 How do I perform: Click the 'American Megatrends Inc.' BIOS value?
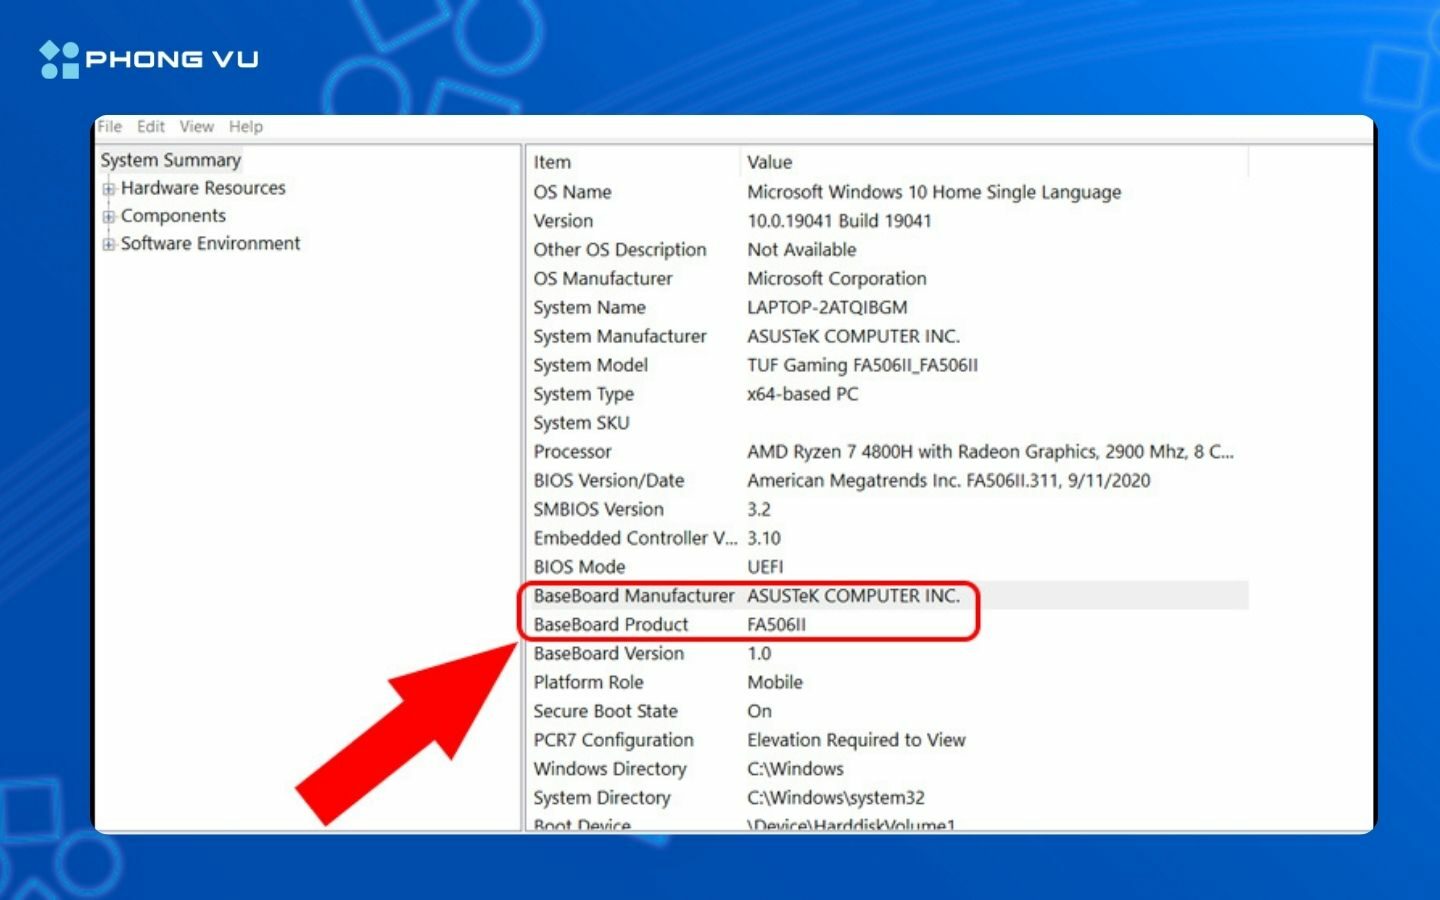[x=949, y=481]
